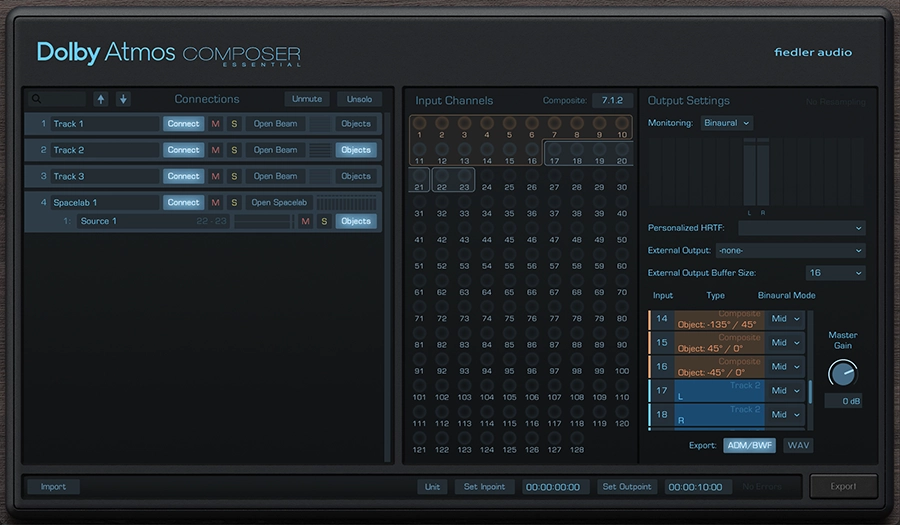The image size is (900, 525).
Task: Select ADM/BWF export format
Action: 749,445
